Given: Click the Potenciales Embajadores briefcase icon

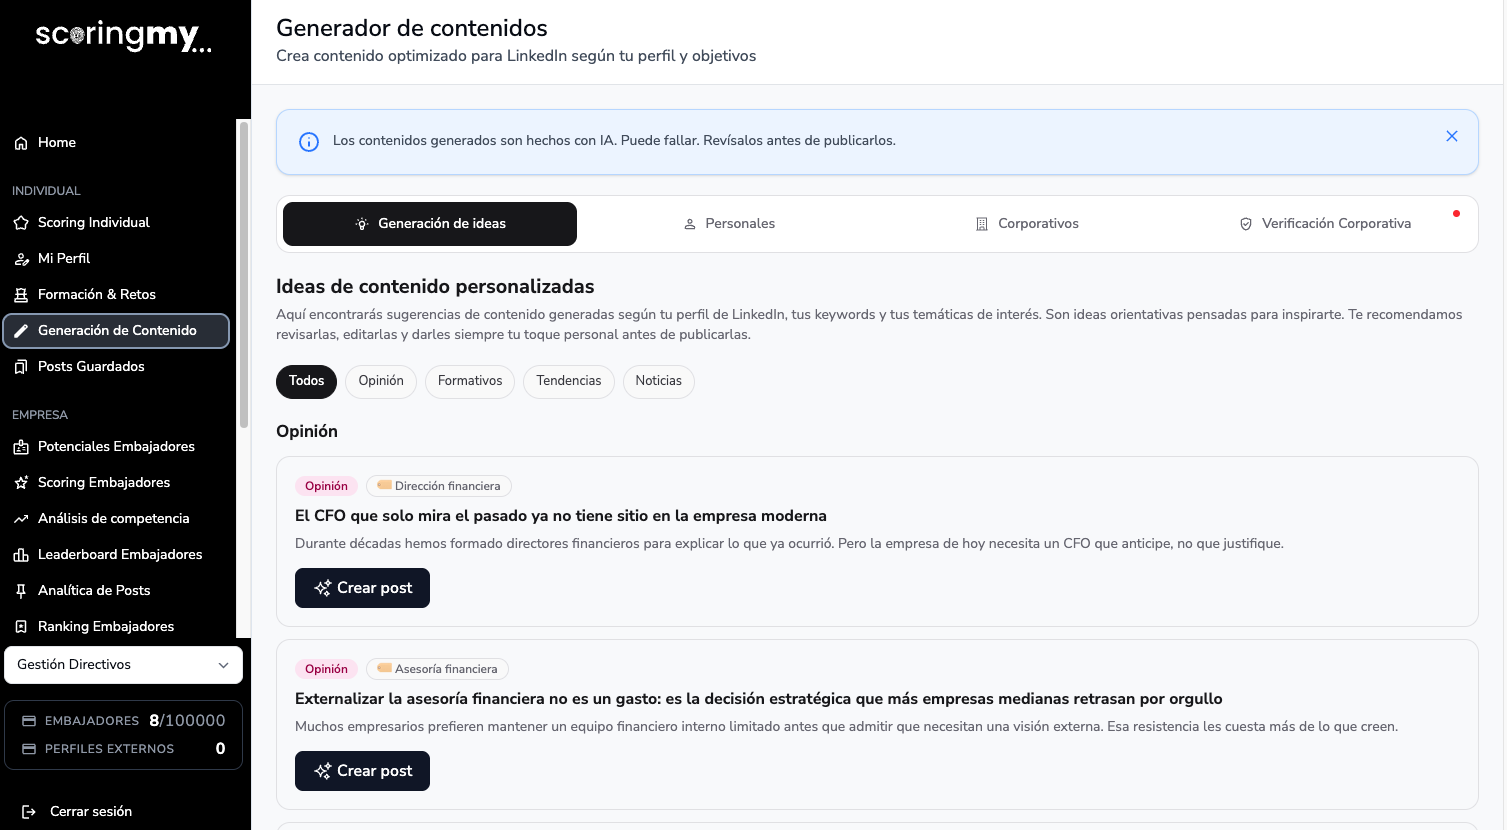Looking at the screenshot, I should [x=21, y=447].
